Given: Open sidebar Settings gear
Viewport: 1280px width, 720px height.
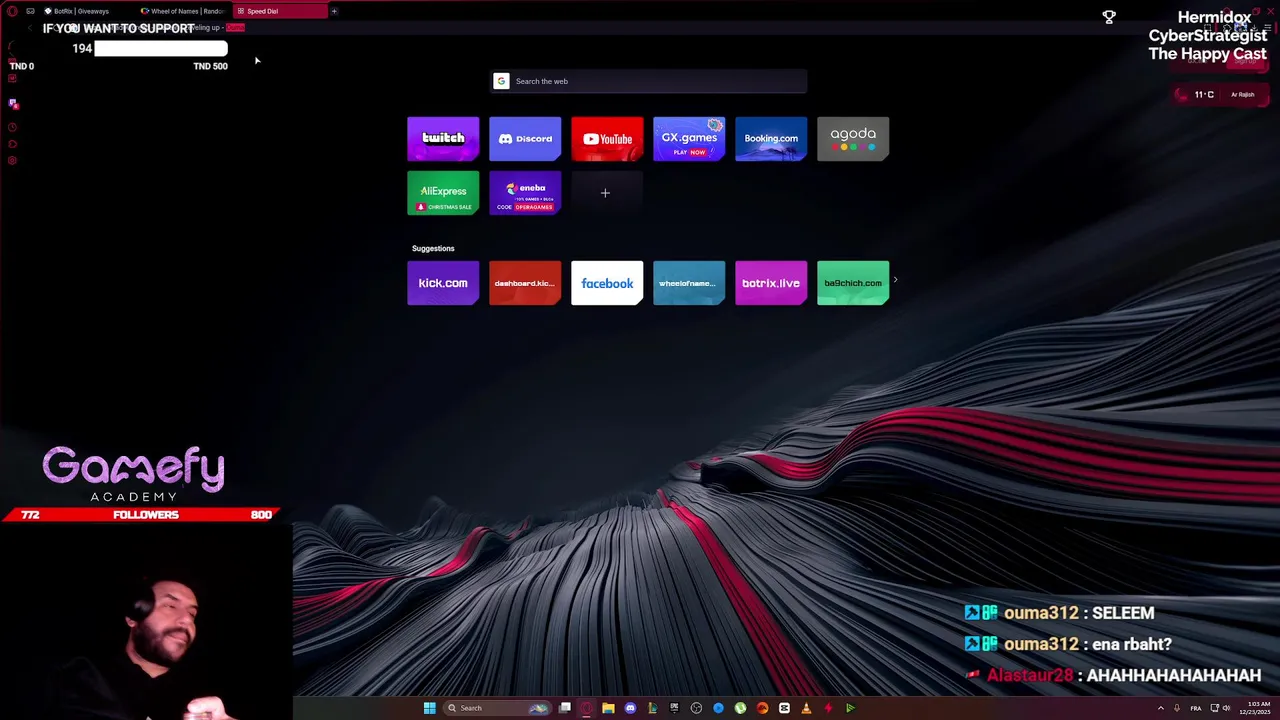Looking at the screenshot, I should (x=12, y=160).
